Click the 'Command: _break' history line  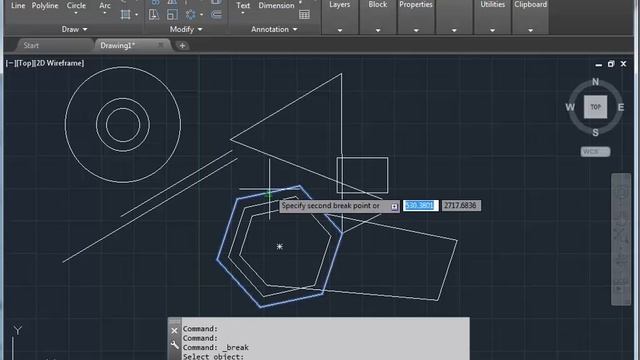[216, 348]
